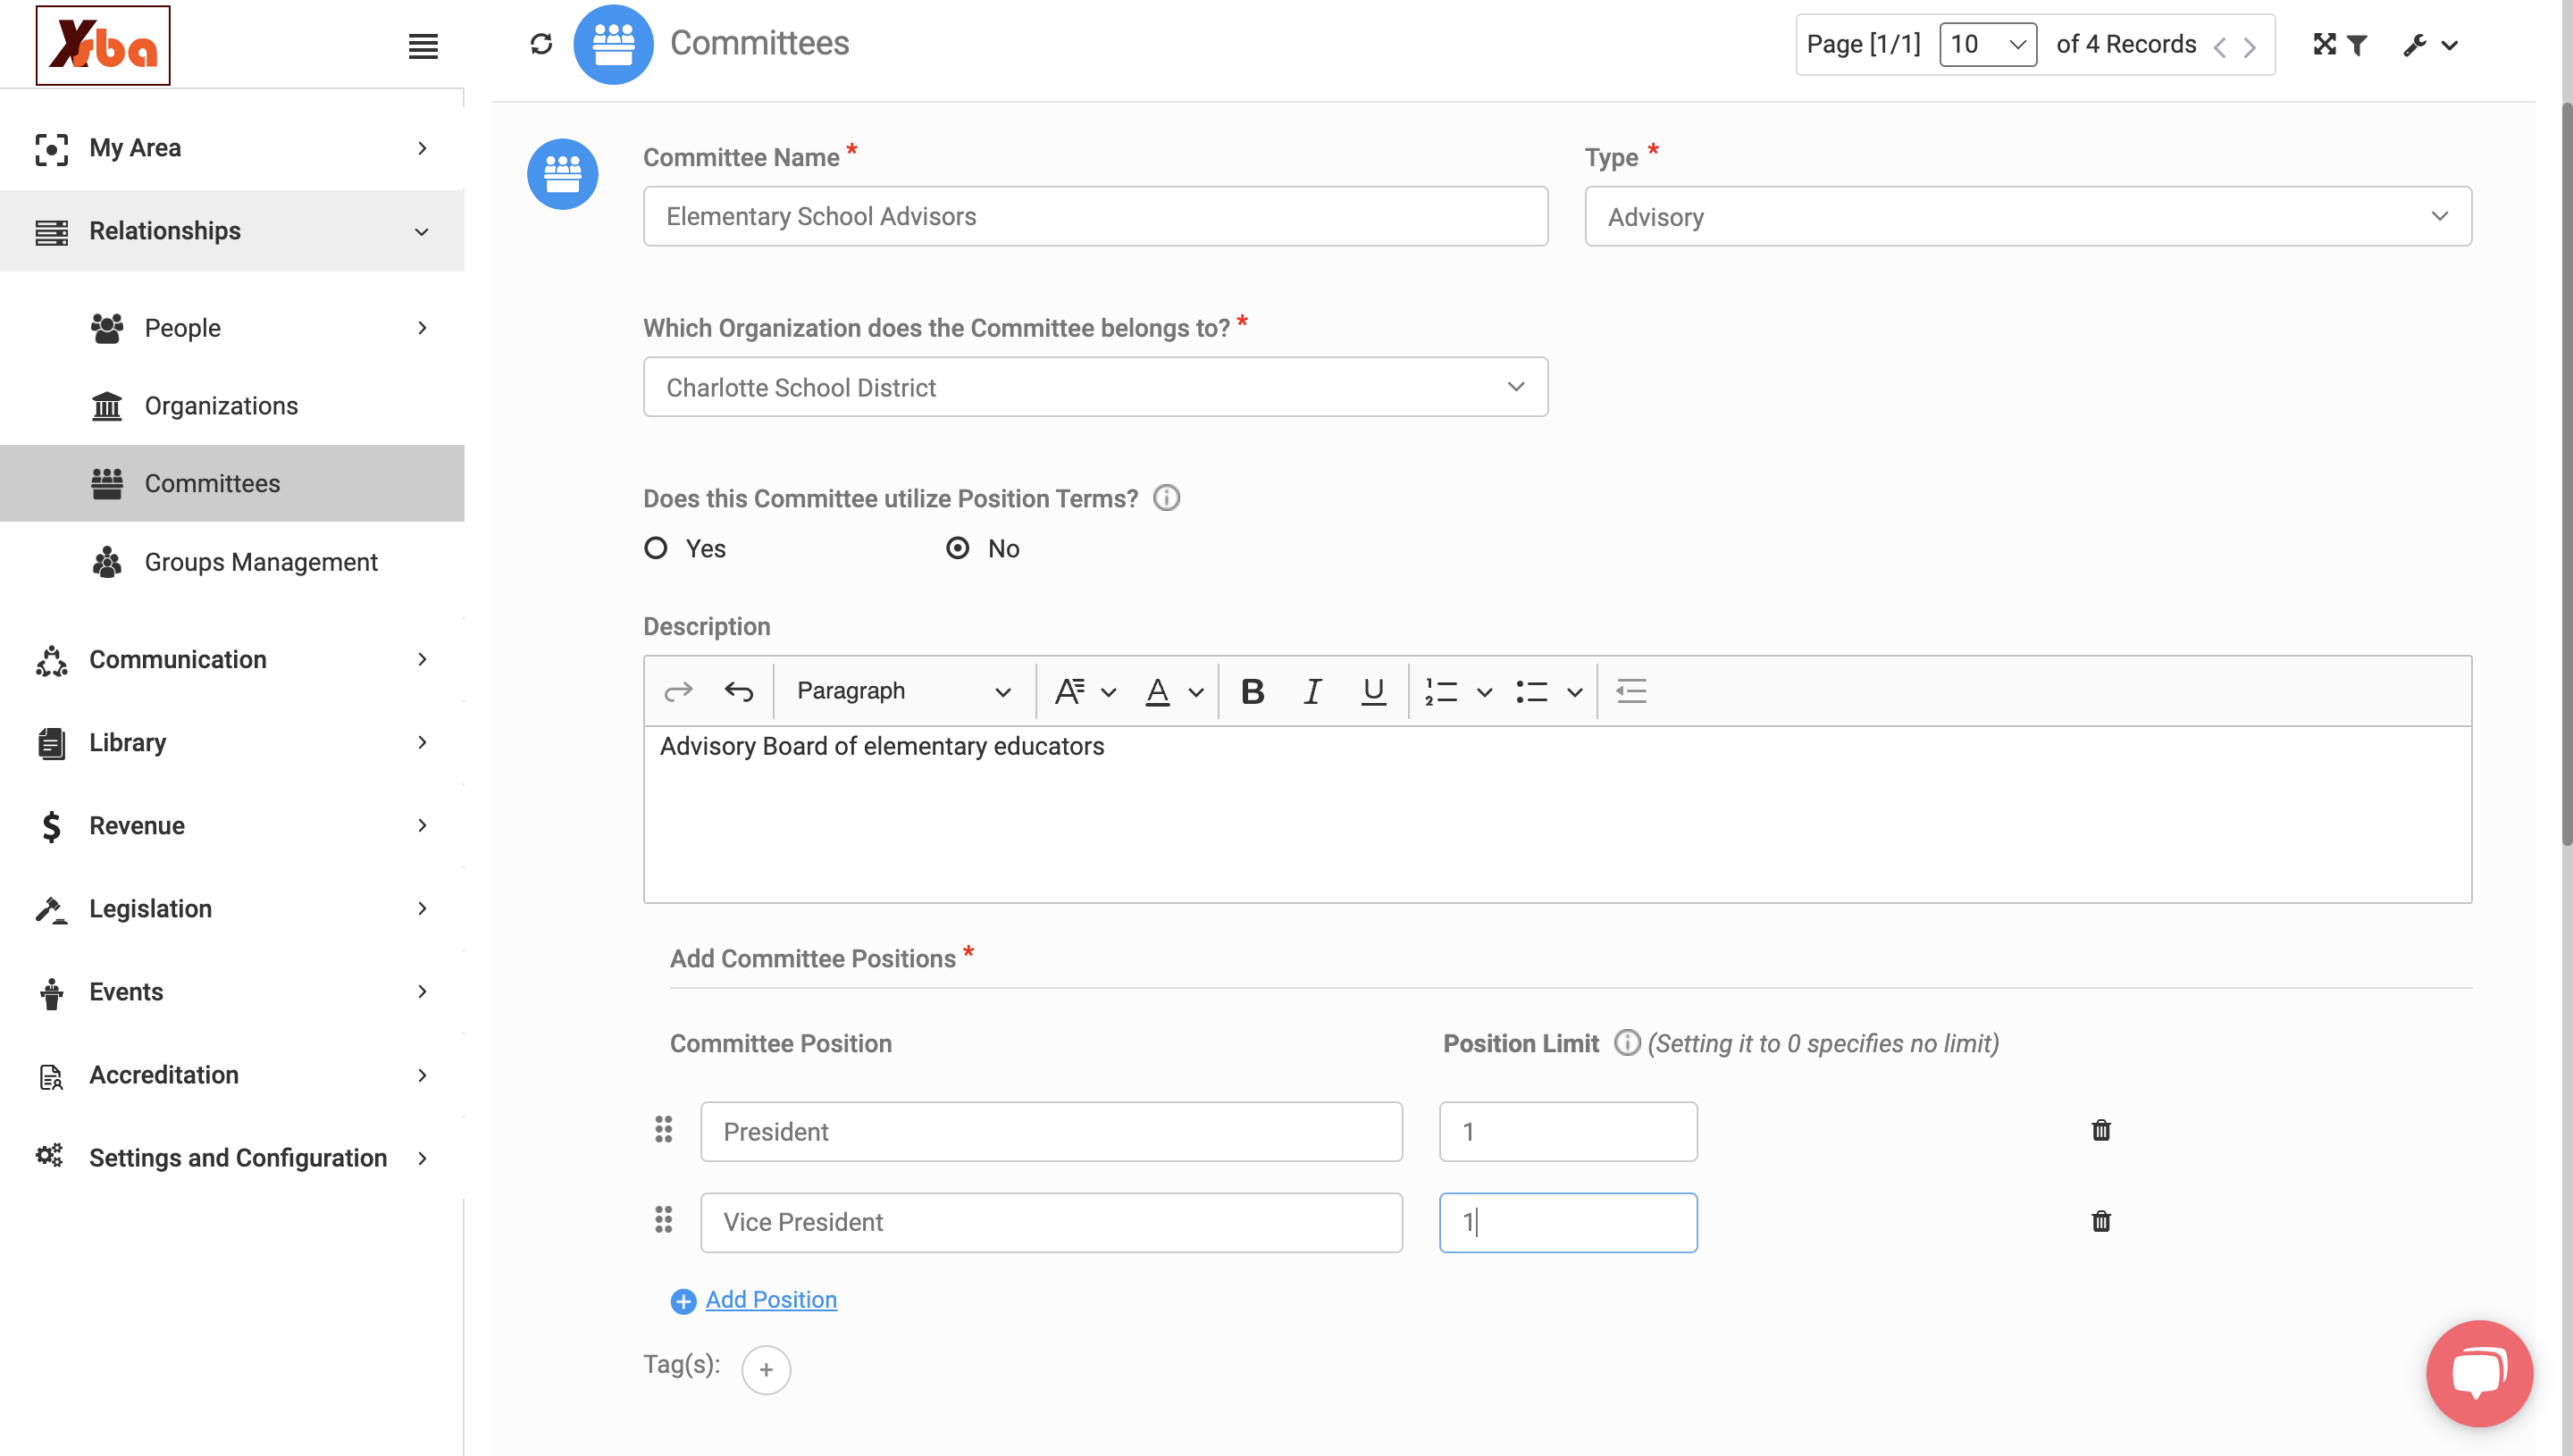Apply italic formatting in Description

click(1313, 691)
